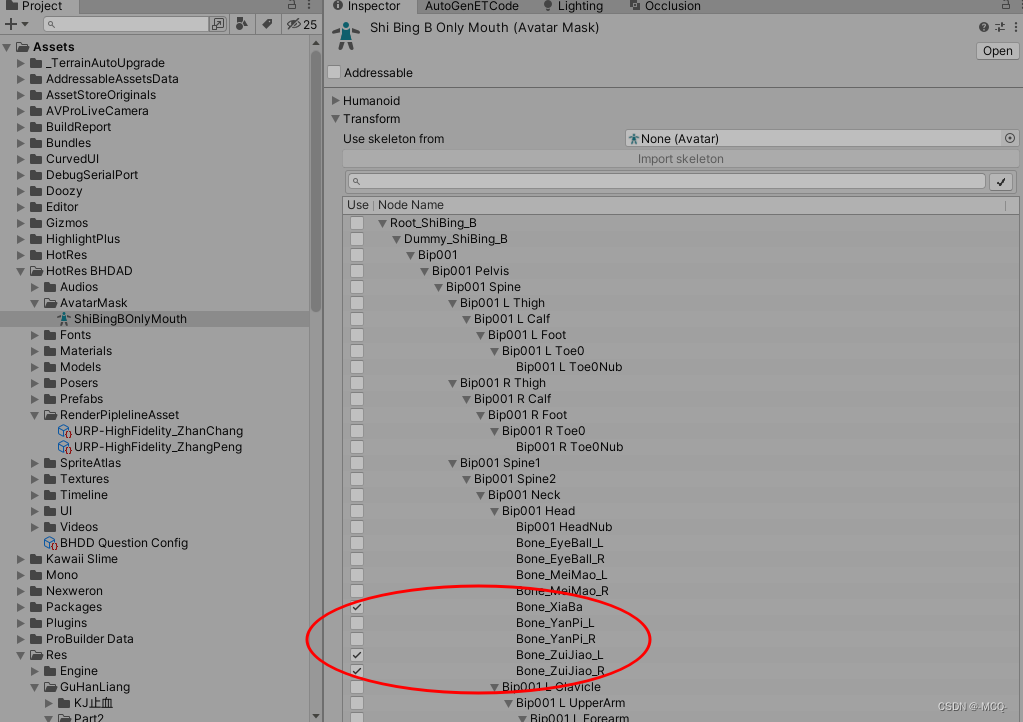This screenshot has width=1023, height=722.
Task: Check the Root_ShiBing_B use checkbox
Action: 357,223
